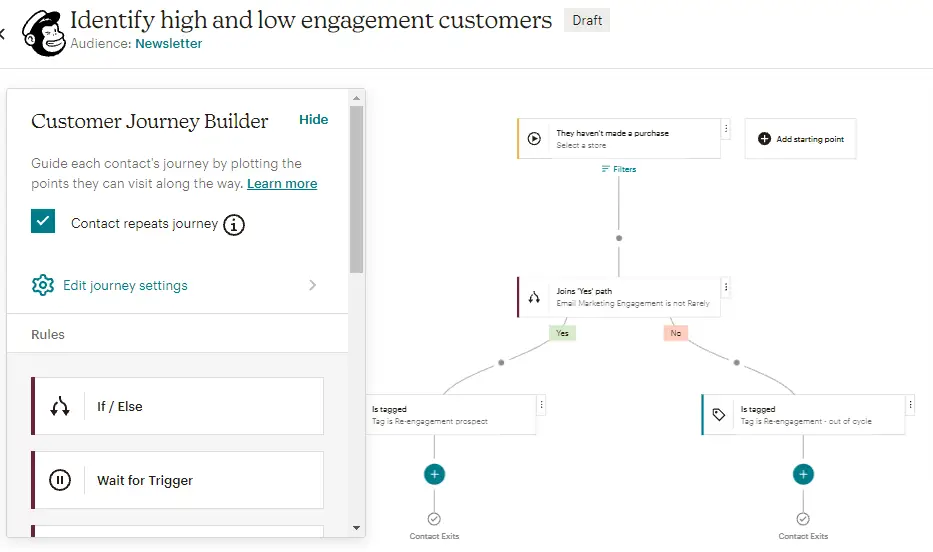This screenshot has width=933, height=552.
Task: Hide the Customer Journey Builder panel
Action: (314, 120)
